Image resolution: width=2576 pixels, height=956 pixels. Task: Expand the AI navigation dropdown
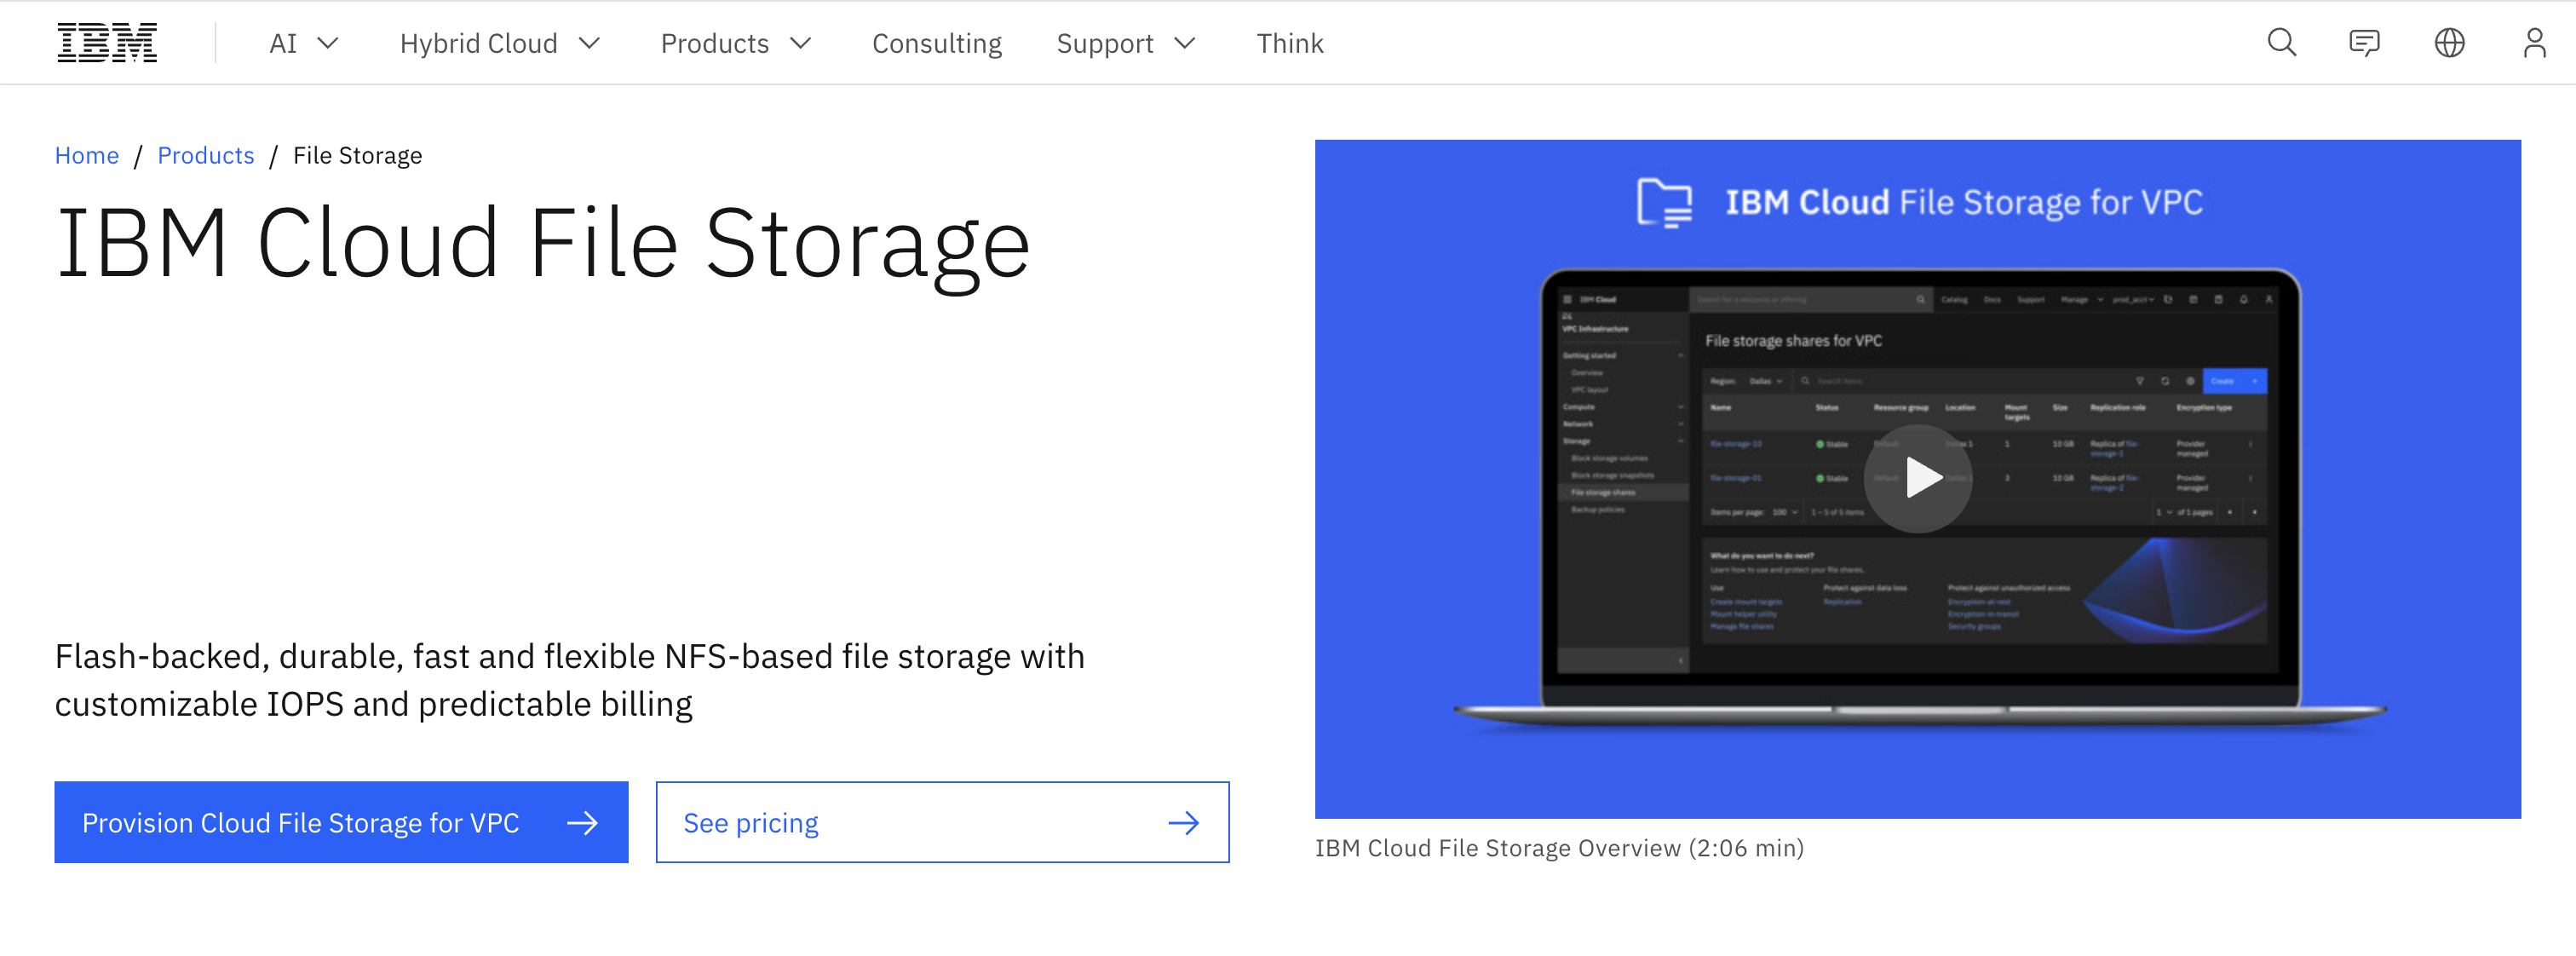pos(302,43)
